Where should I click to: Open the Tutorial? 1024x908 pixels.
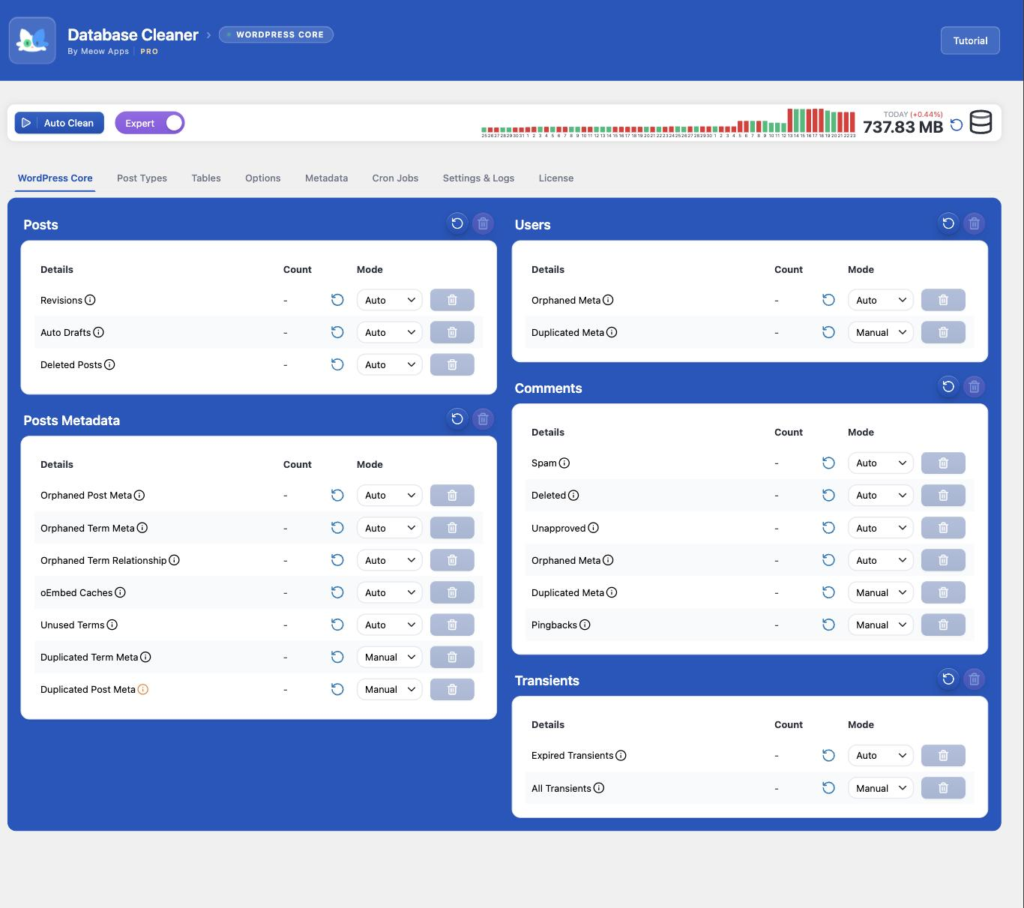970,41
